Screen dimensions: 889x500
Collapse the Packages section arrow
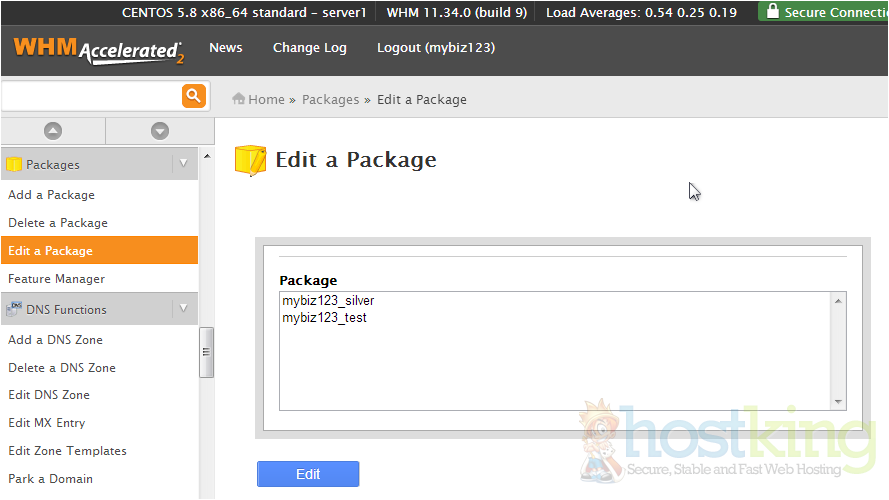(183, 163)
